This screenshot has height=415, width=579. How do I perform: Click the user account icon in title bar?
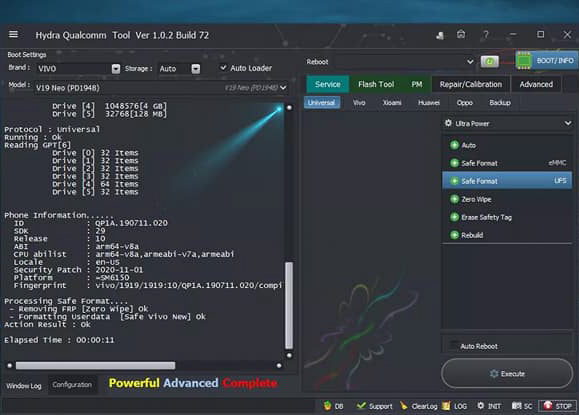440,35
